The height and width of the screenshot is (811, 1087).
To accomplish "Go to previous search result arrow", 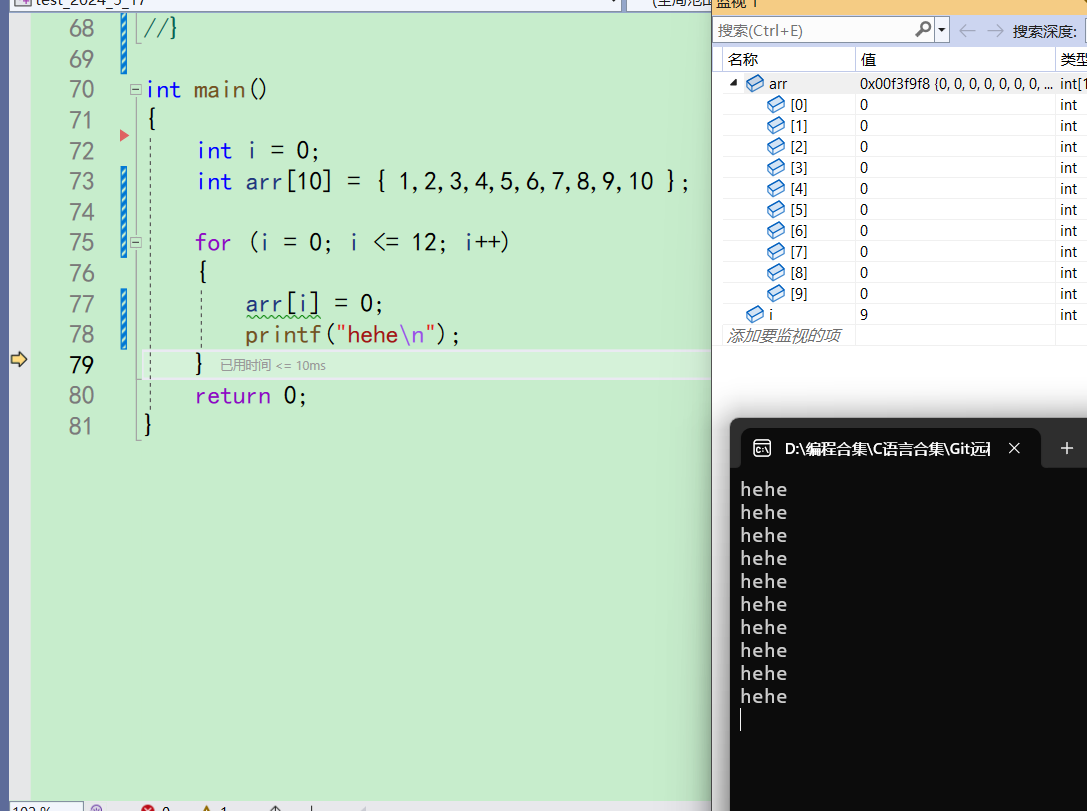I will click(967, 30).
